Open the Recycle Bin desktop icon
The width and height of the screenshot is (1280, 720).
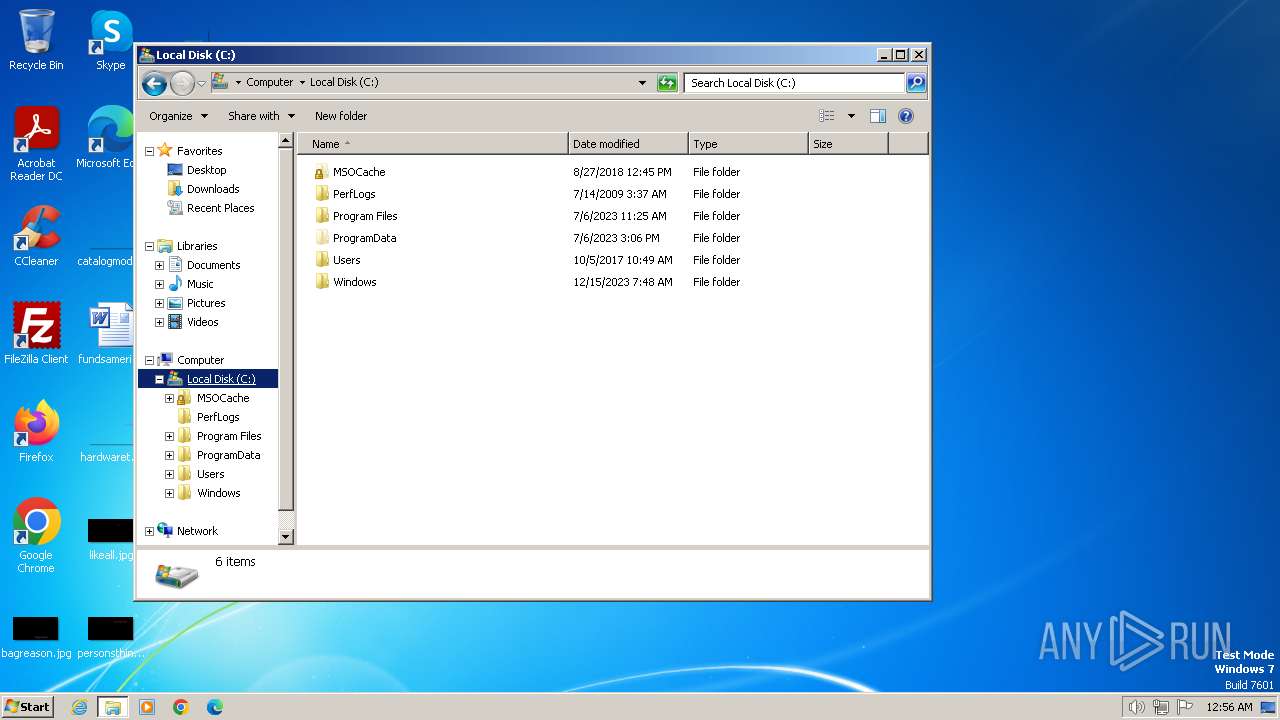coord(36,40)
